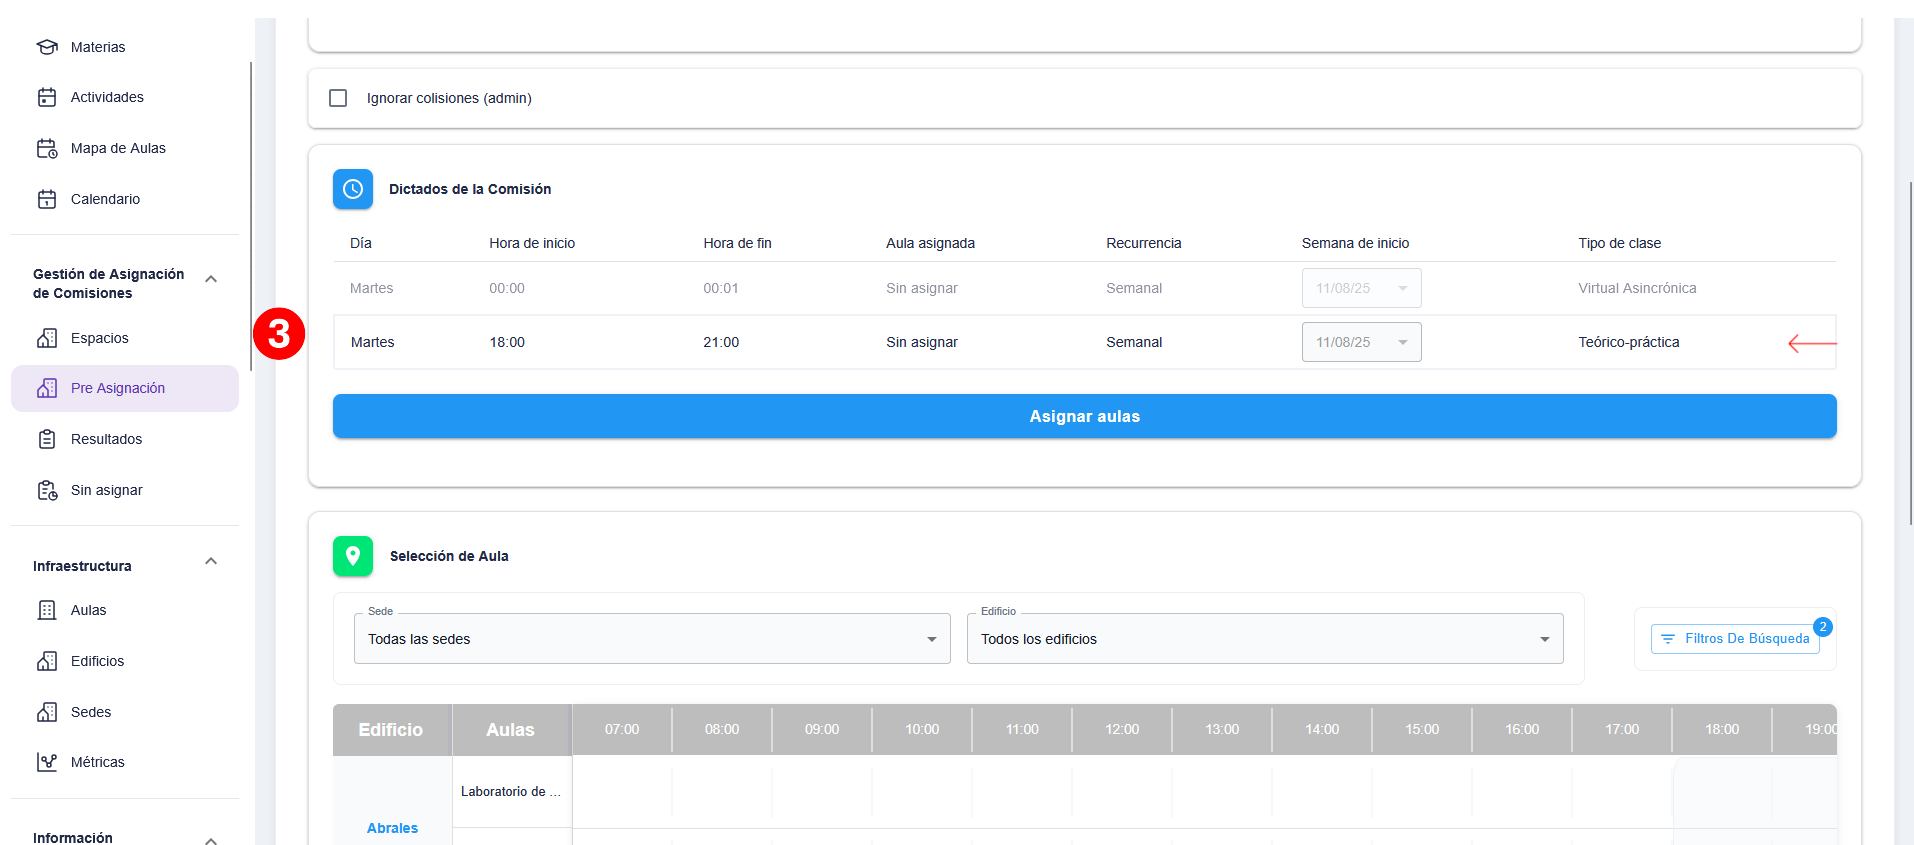This screenshot has width=1914, height=845.
Task: Click the Aulas column header
Action: (511, 730)
